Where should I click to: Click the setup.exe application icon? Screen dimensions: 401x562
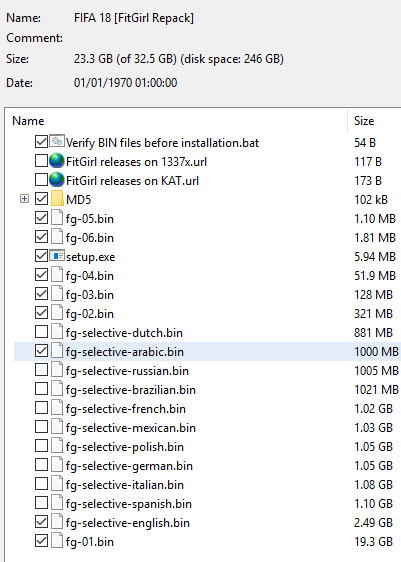tap(57, 256)
